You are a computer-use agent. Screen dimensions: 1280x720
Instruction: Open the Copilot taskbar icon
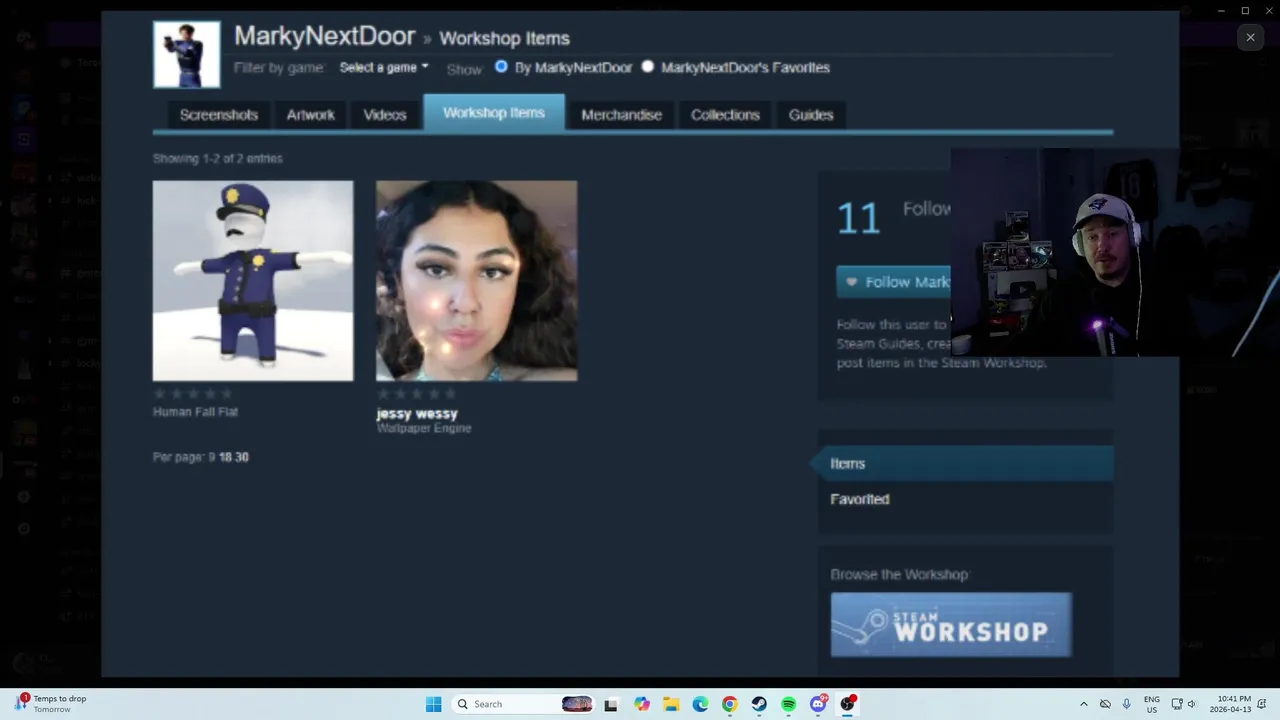[x=641, y=704]
